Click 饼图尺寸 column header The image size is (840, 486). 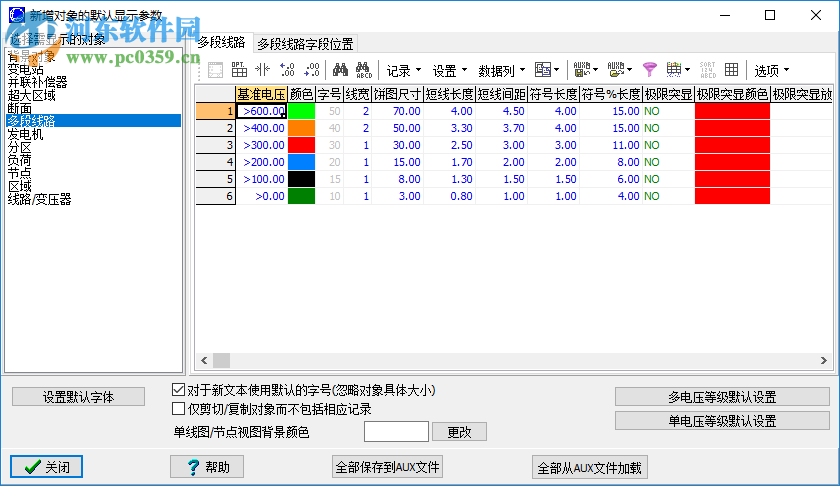pos(397,94)
